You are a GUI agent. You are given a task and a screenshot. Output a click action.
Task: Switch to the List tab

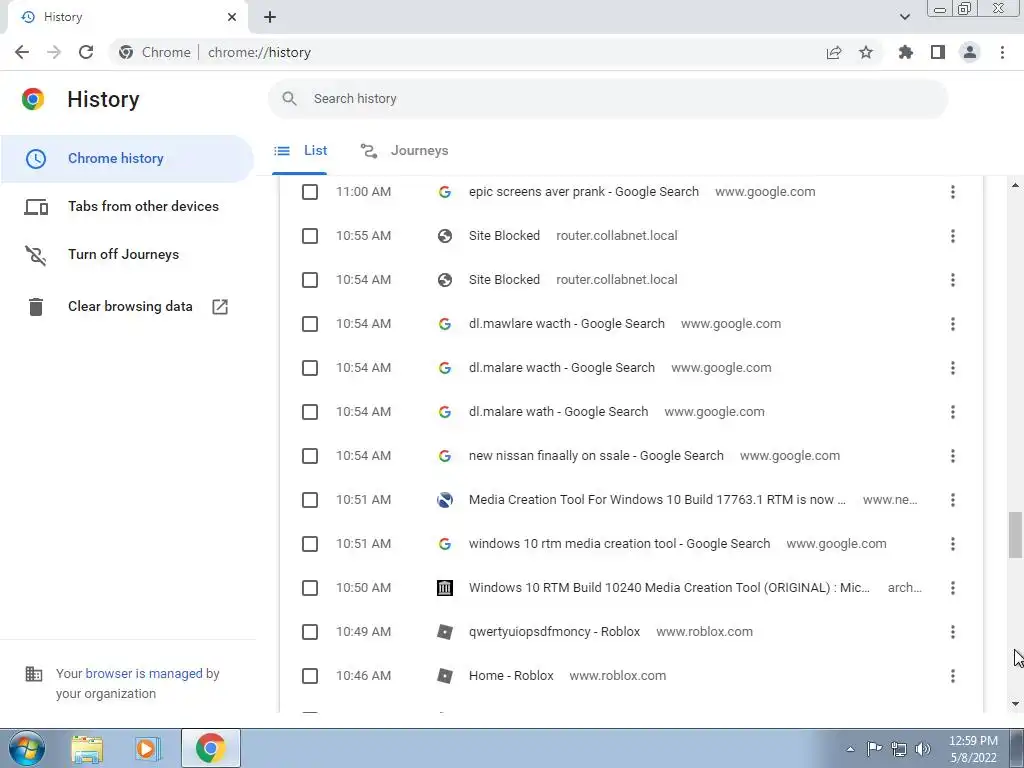(x=300, y=151)
